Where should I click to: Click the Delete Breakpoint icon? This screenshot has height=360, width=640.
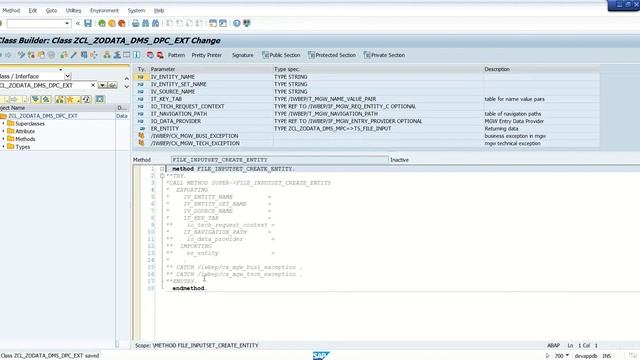(x=160, y=55)
